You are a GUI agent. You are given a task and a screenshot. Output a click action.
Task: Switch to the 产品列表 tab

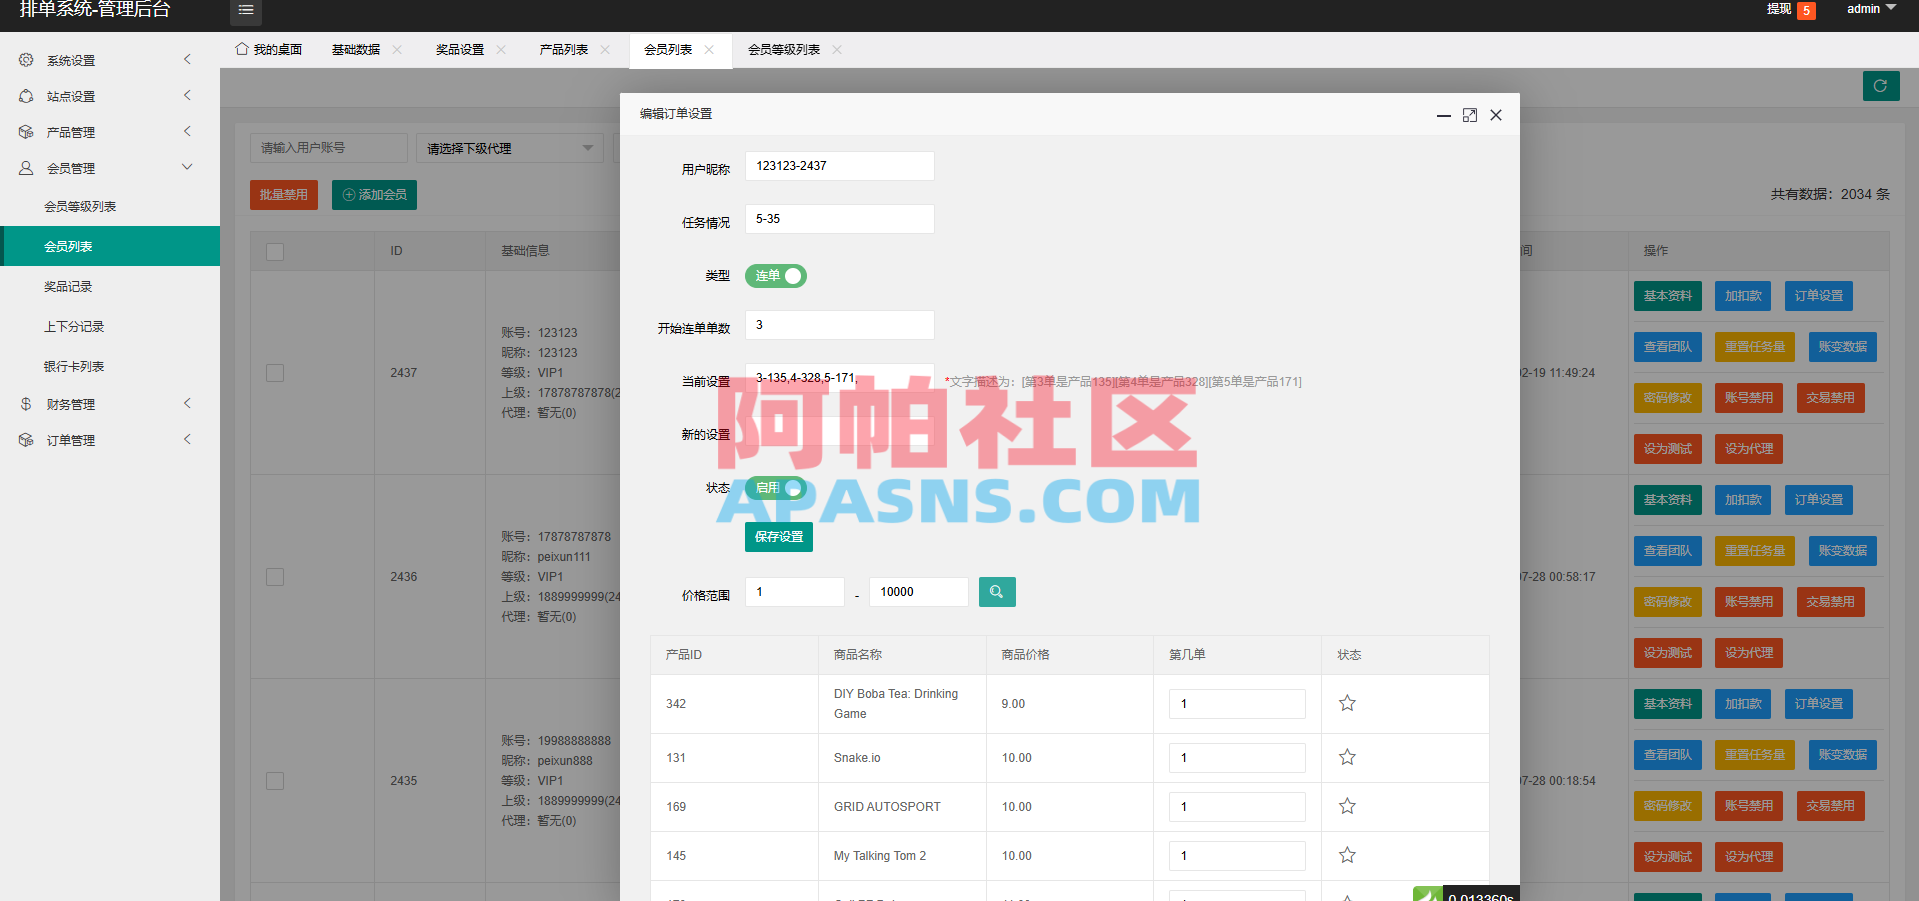(x=563, y=48)
